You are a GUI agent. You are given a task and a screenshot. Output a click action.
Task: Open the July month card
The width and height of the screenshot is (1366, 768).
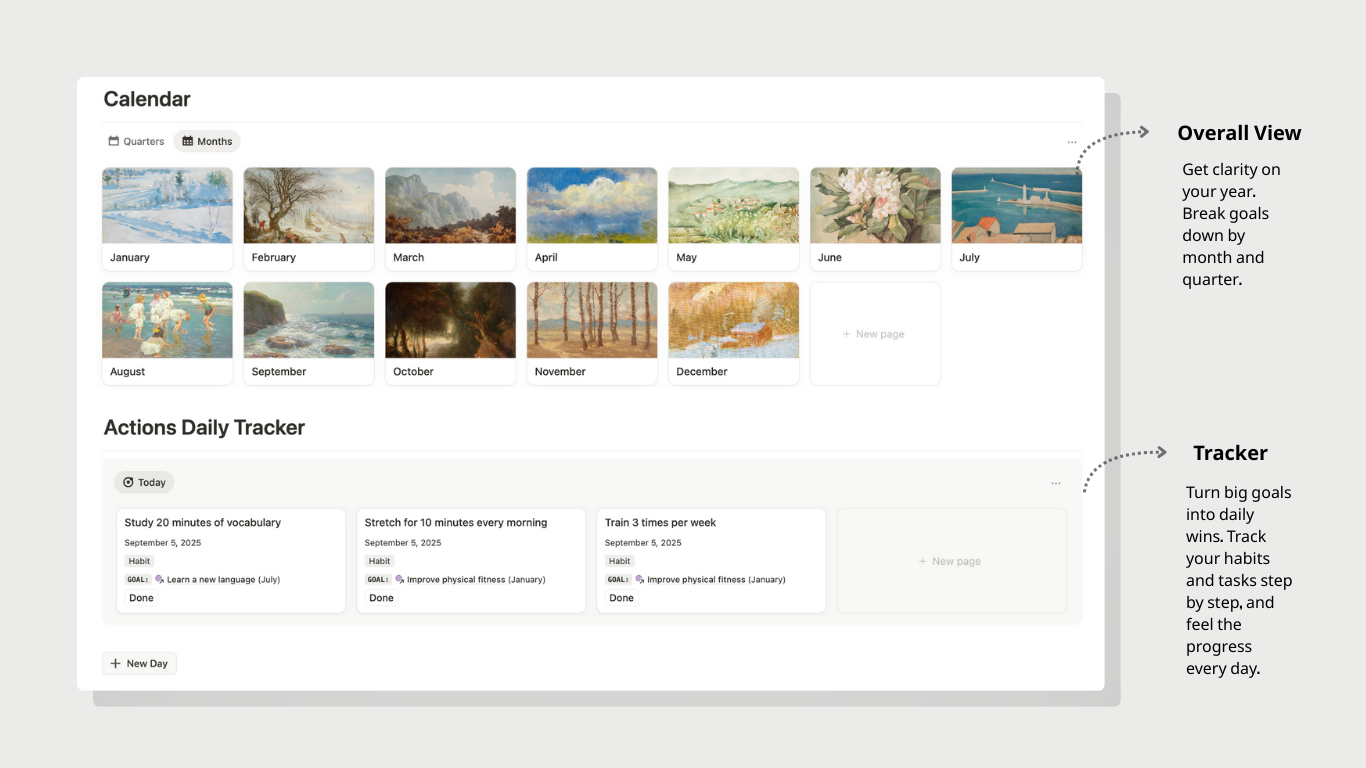tap(1017, 219)
